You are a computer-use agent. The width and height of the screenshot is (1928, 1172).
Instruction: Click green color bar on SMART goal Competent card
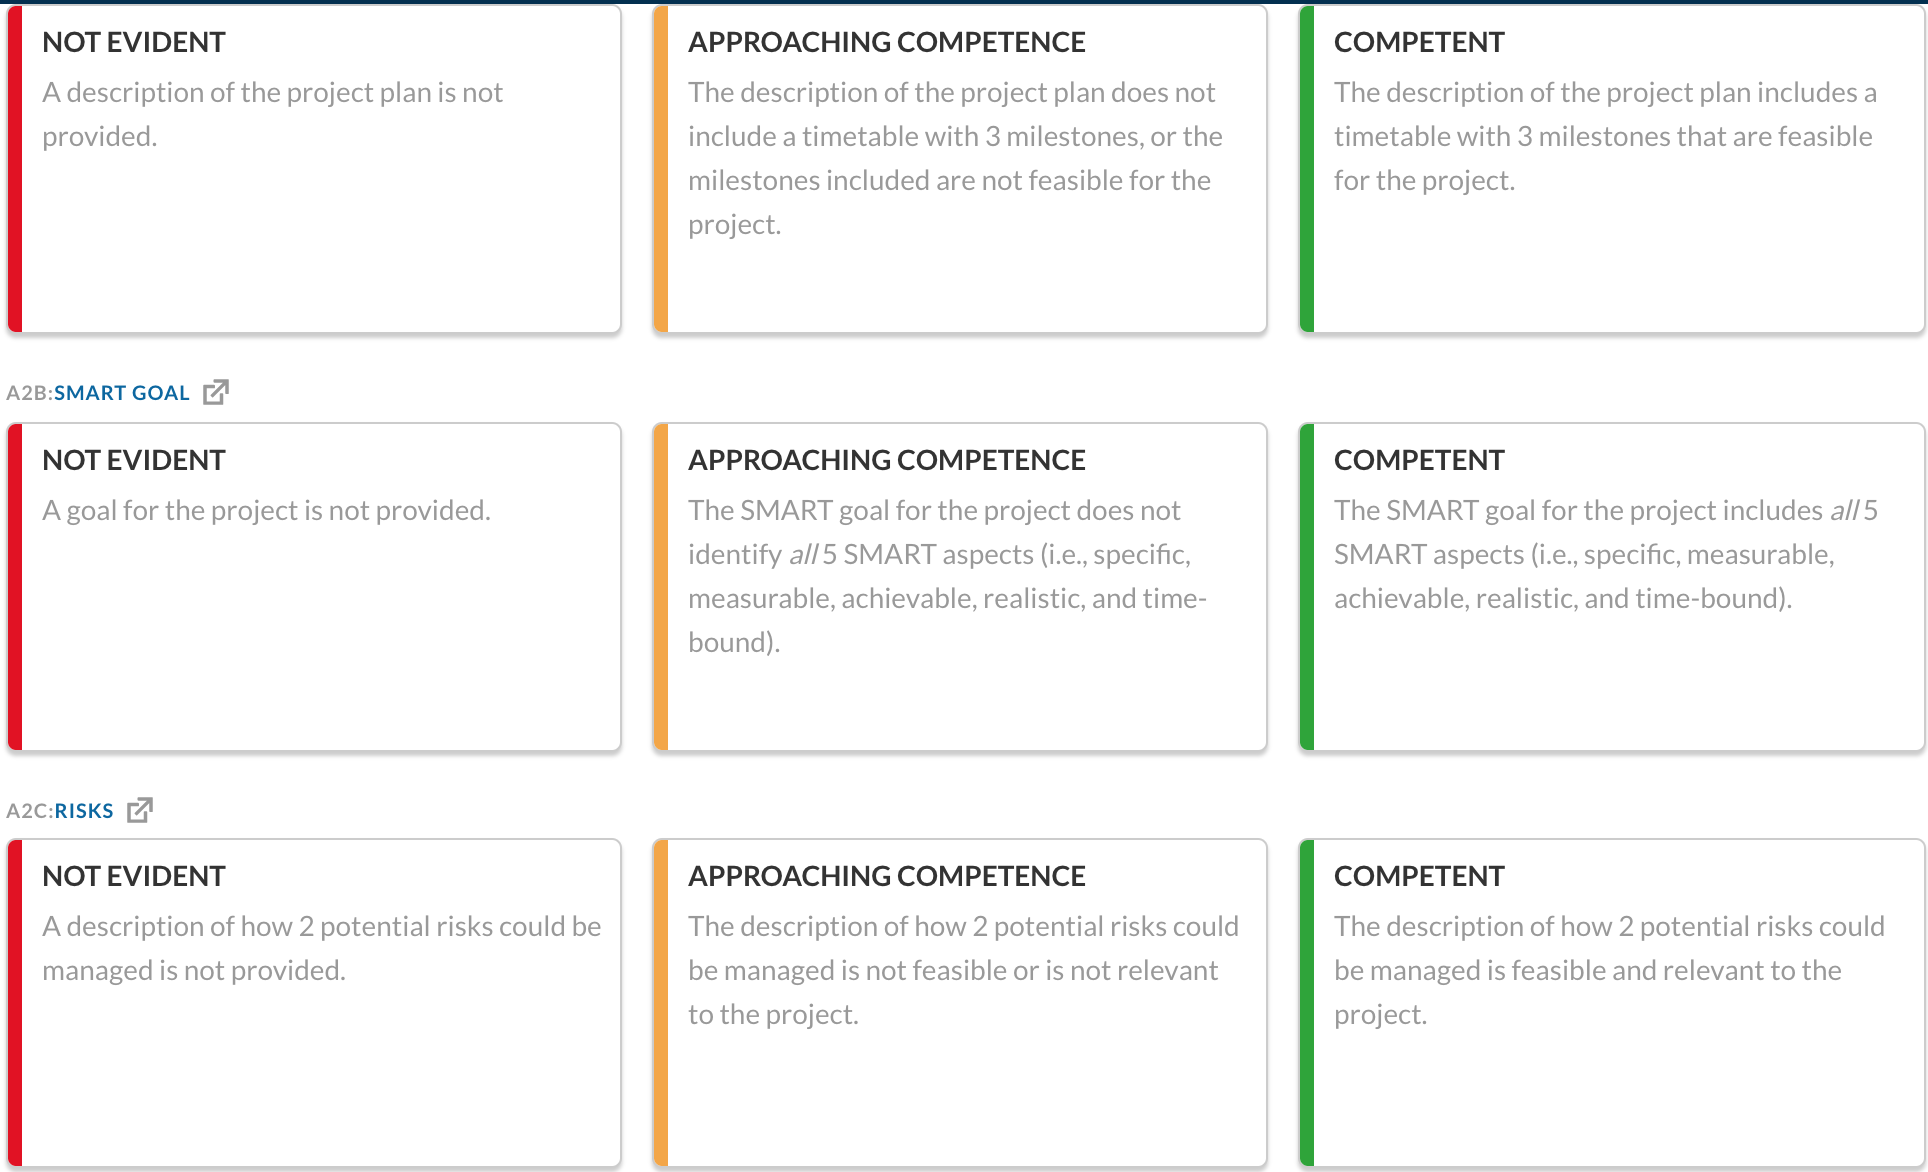(1307, 587)
